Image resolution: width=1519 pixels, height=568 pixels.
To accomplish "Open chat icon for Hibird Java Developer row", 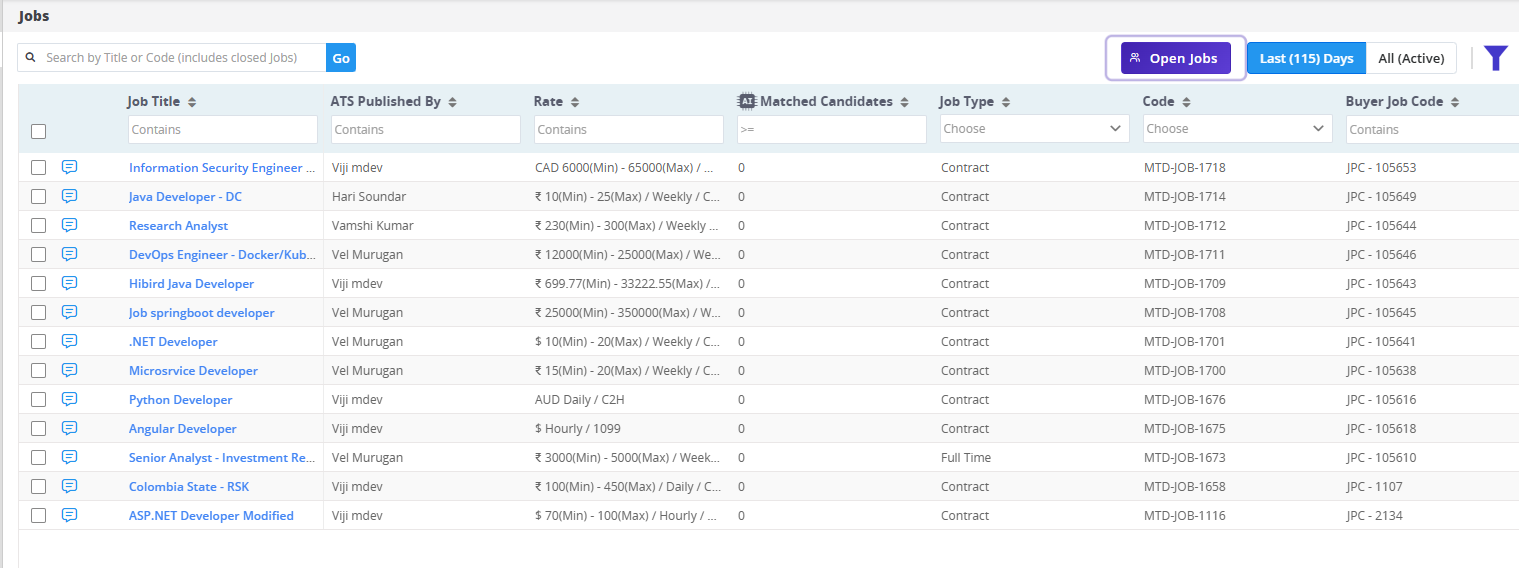I will tap(70, 283).
